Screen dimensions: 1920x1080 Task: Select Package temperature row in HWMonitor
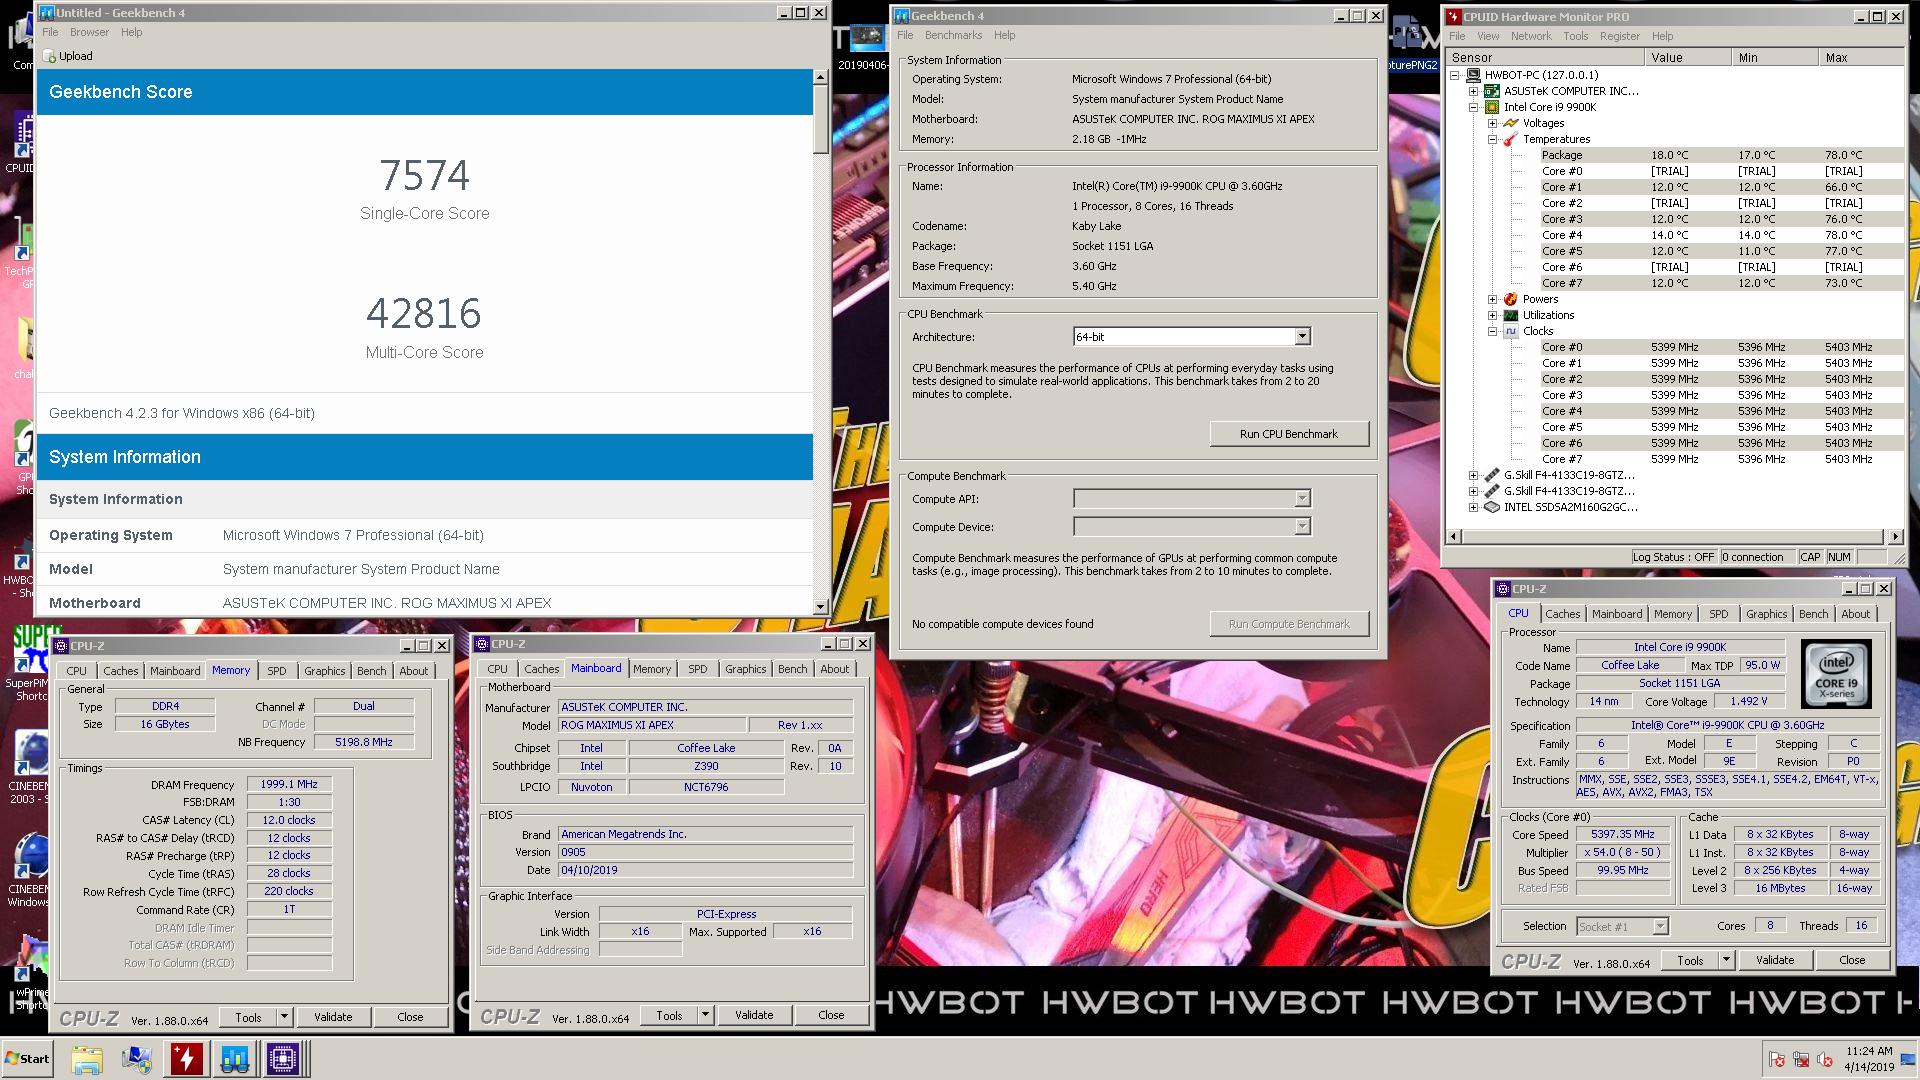click(x=1720, y=155)
